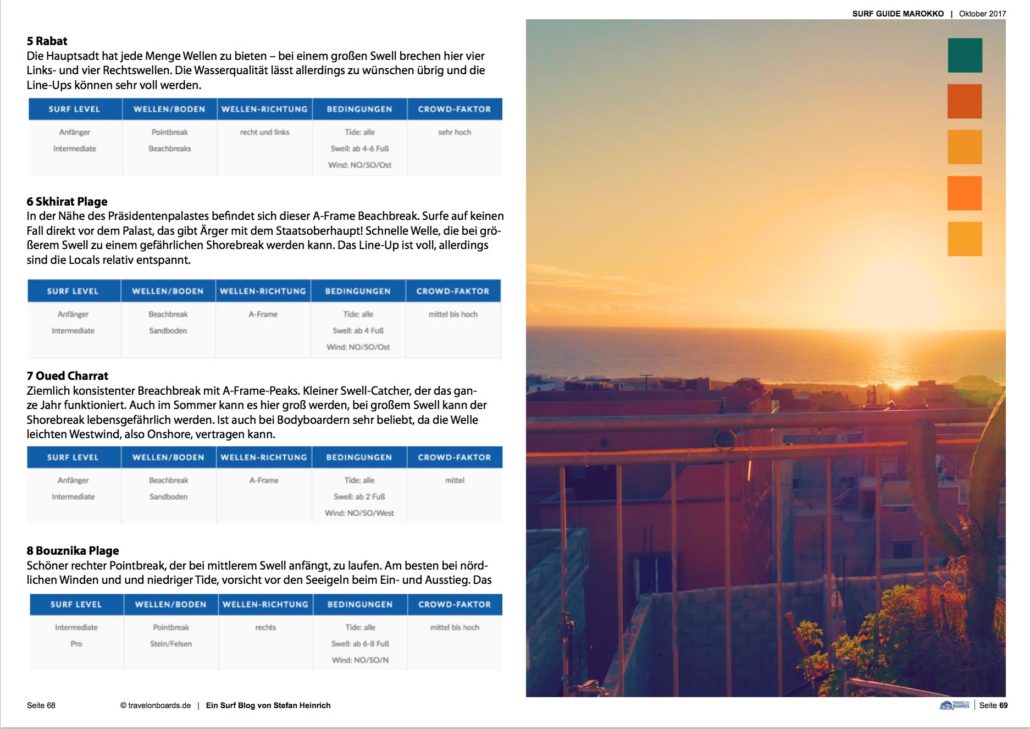The width and height of the screenshot is (1030, 729).
Task: Click WELLEN/BODEN header in Rabat table
Action: click(169, 109)
